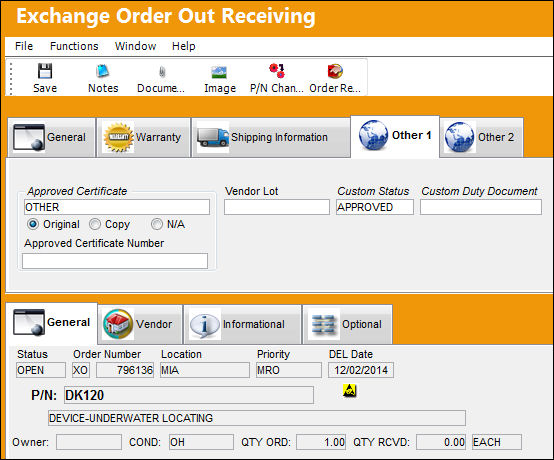Click the COND field showing OH
Viewport: 554px width, 460px height.
201,442
